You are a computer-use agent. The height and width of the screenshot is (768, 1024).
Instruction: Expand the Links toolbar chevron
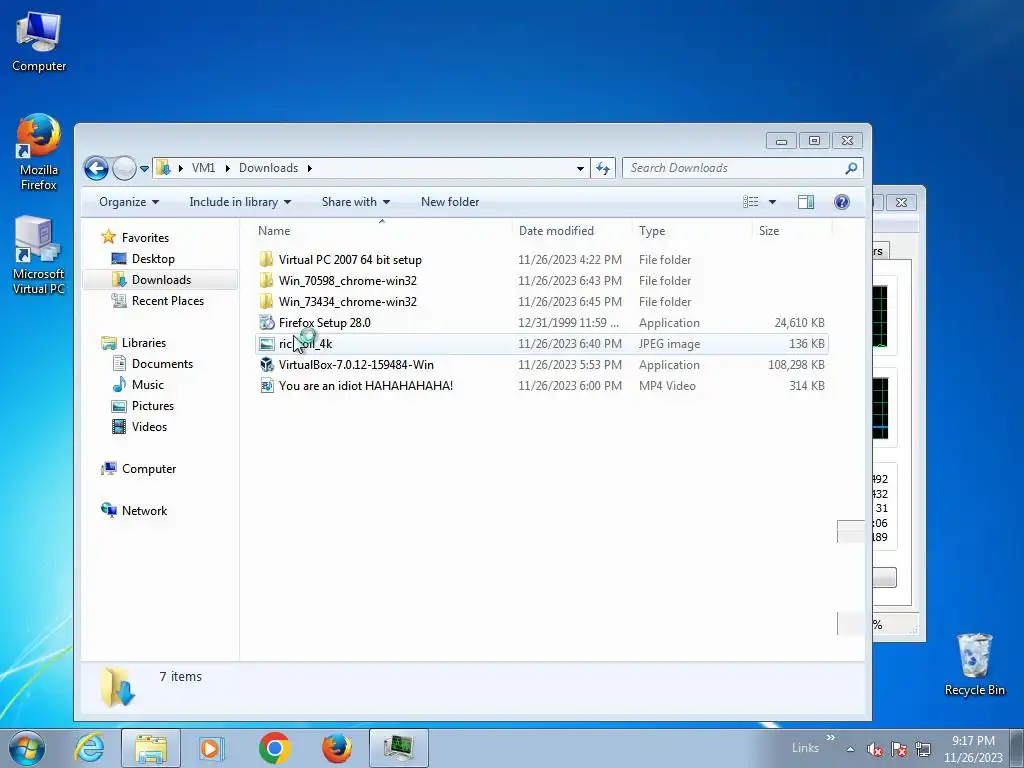pos(831,738)
